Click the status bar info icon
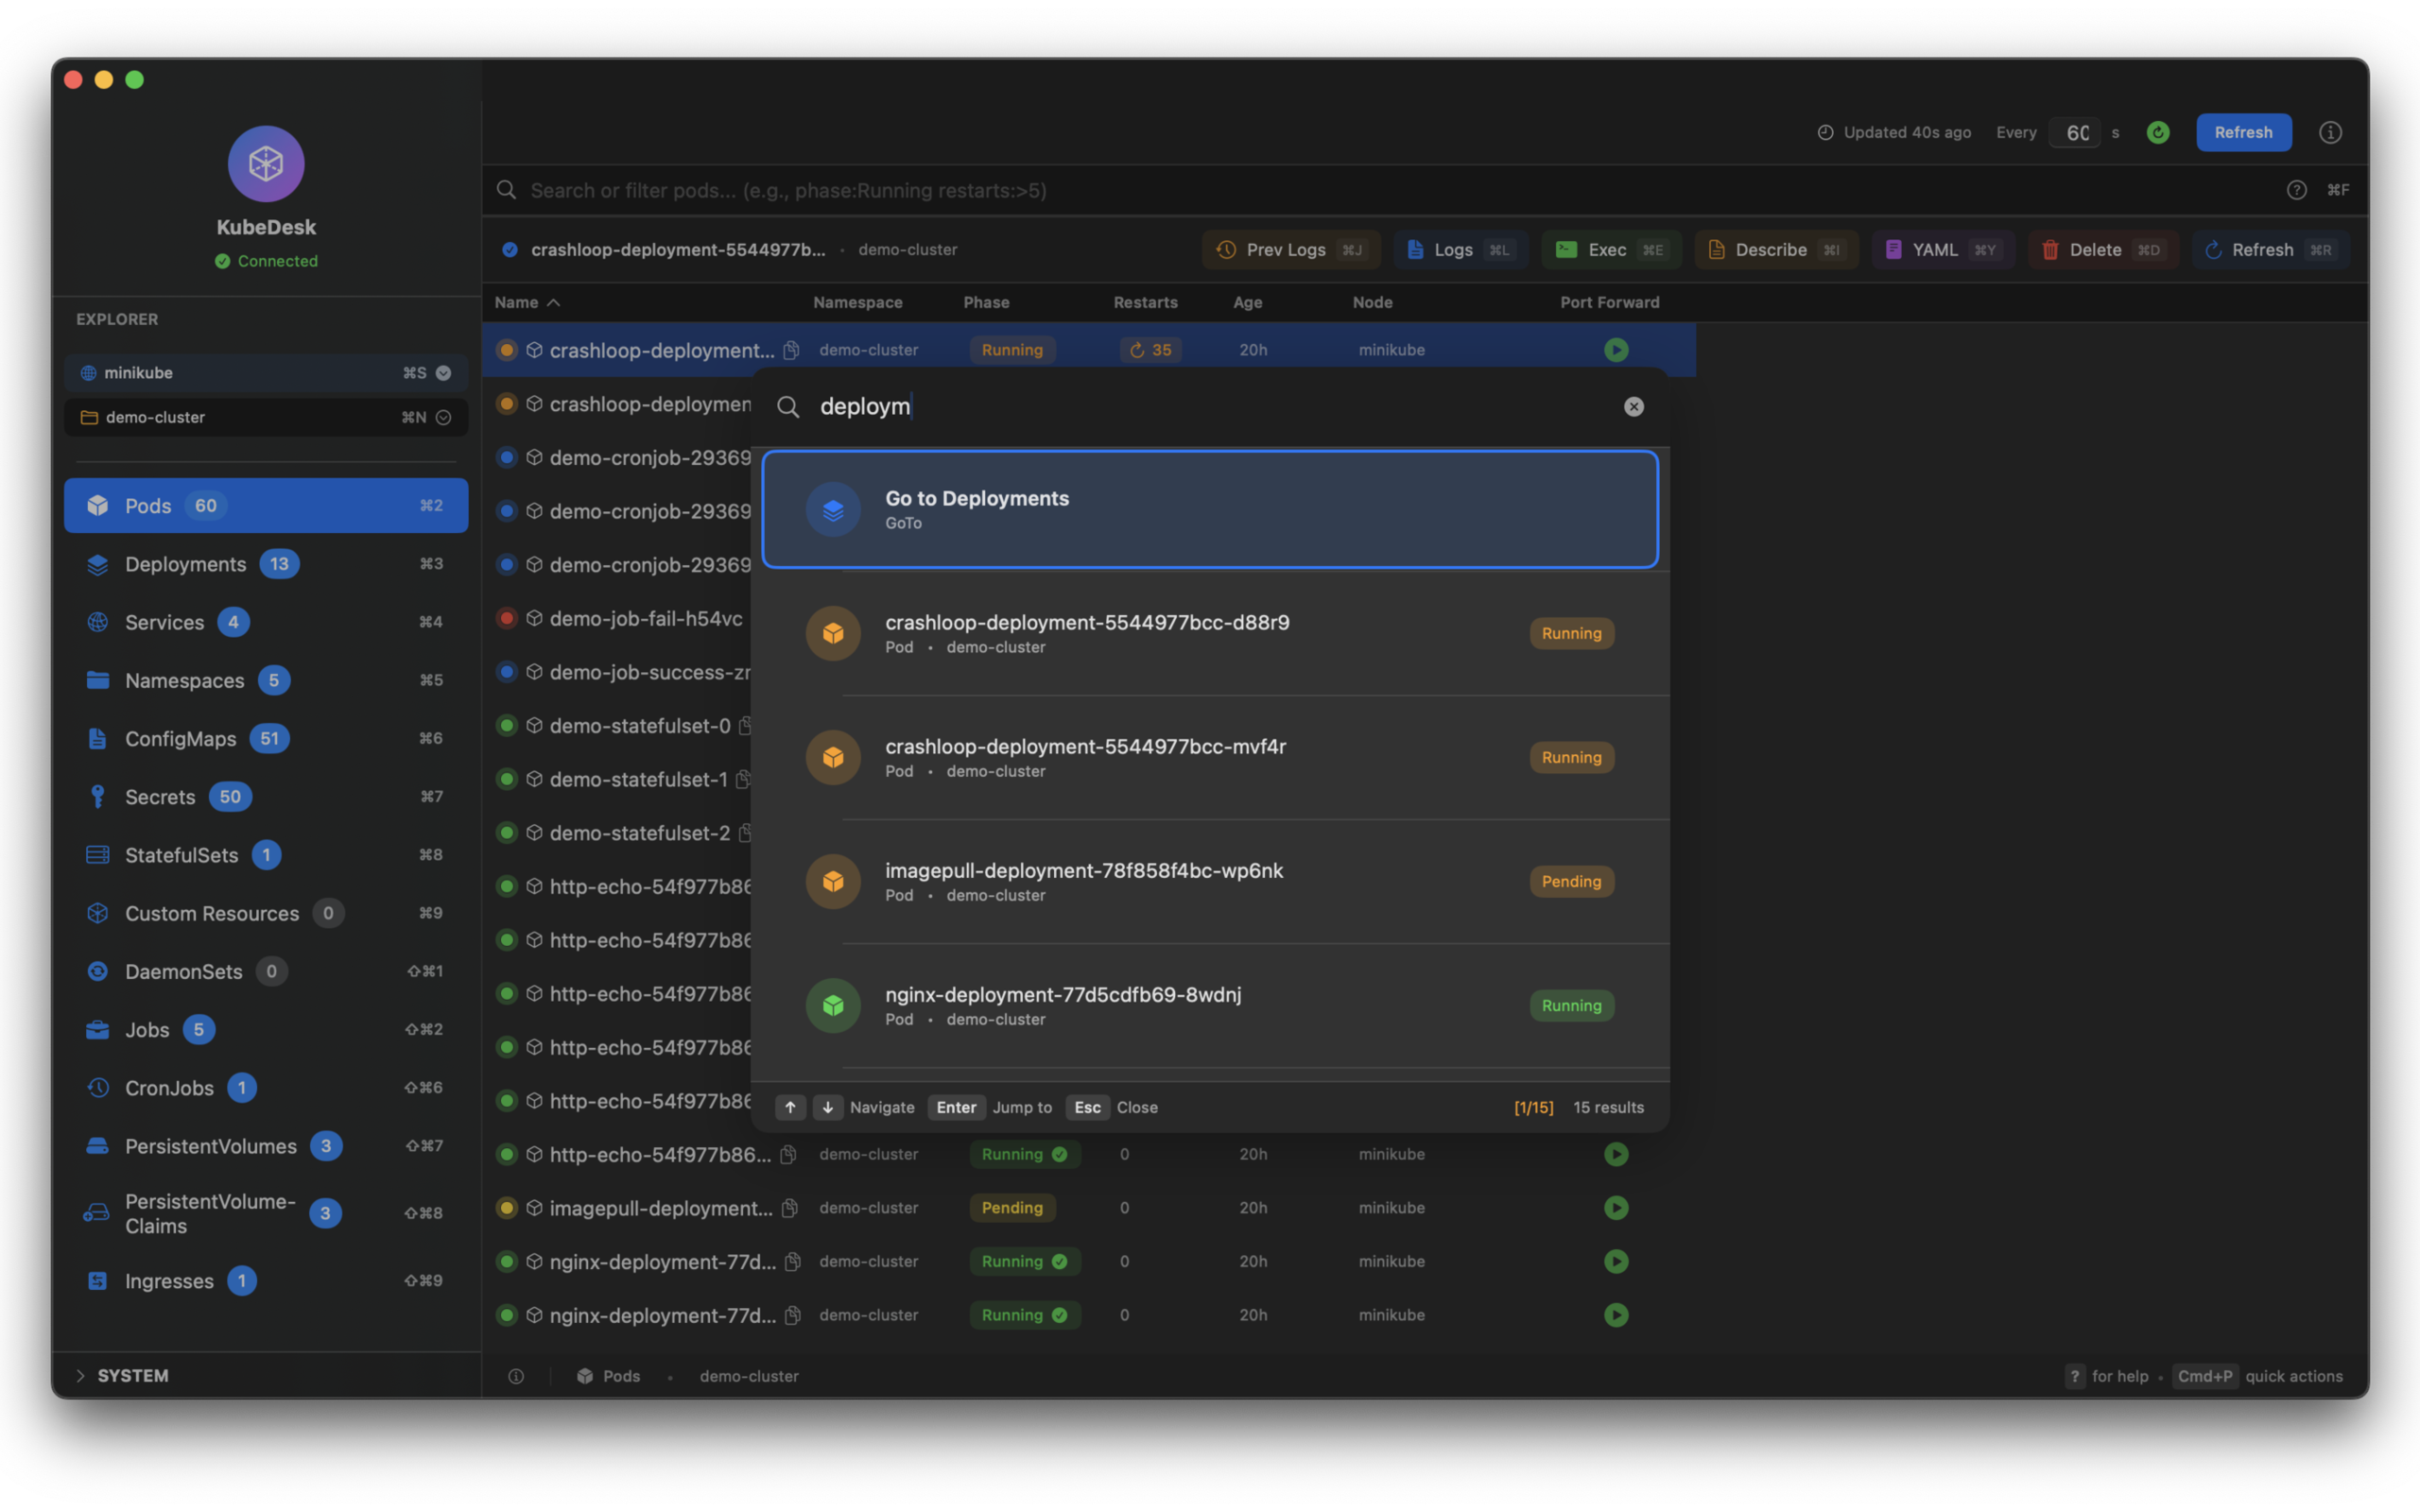Screen dimensions: 2420x1512 tap(516, 1376)
